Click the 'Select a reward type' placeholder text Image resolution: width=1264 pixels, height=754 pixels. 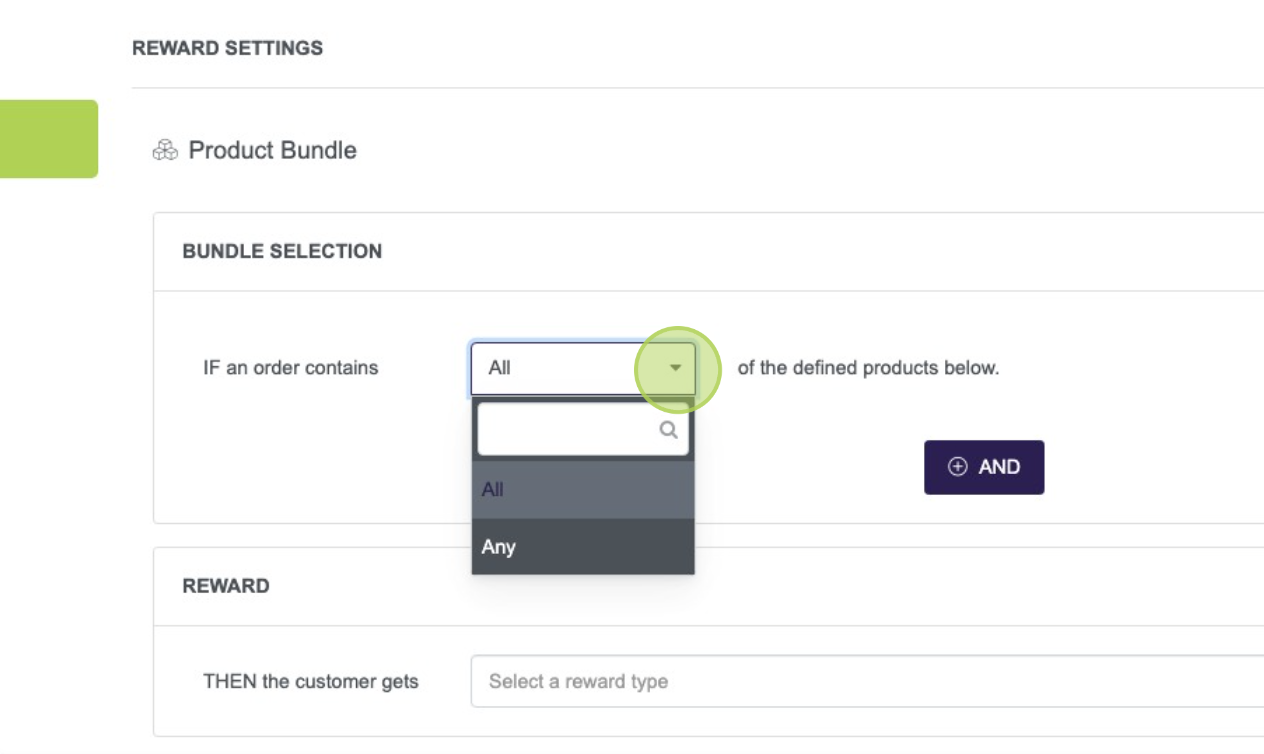pyautogui.click(x=578, y=682)
